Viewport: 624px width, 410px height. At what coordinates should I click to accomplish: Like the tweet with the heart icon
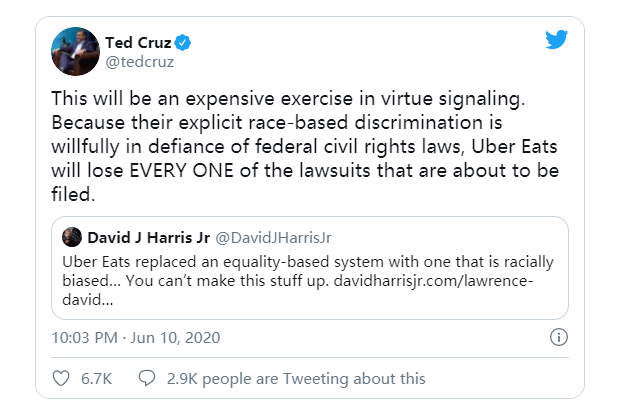pyautogui.click(x=61, y=379)
